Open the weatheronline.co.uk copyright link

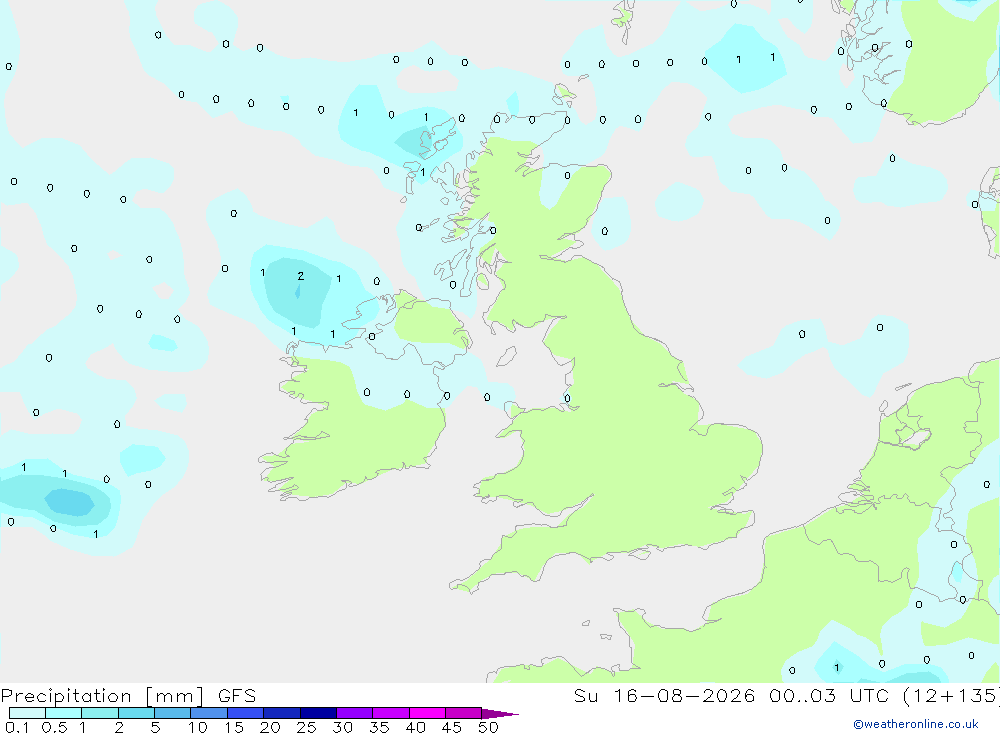916,724
